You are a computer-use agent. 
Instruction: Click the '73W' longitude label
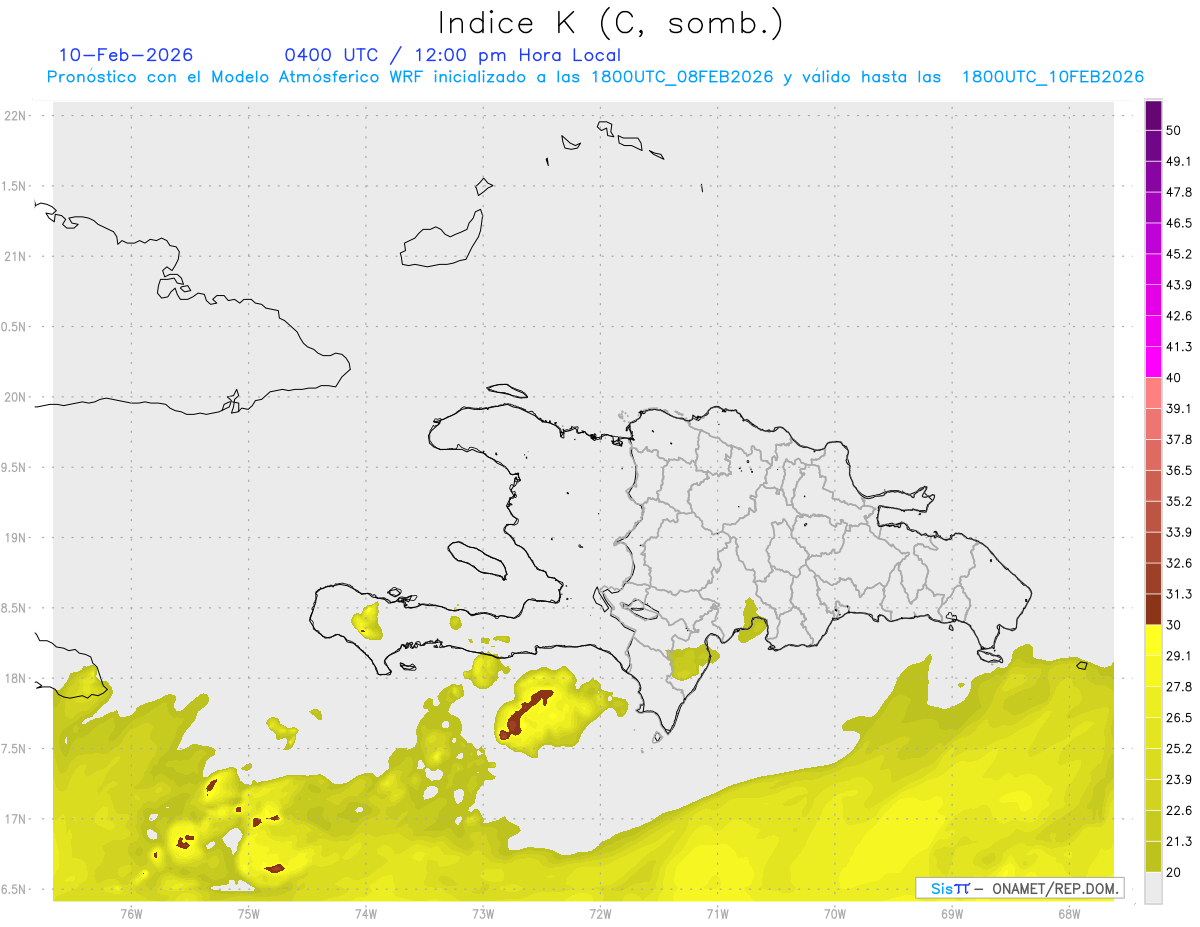pos(483,913)
